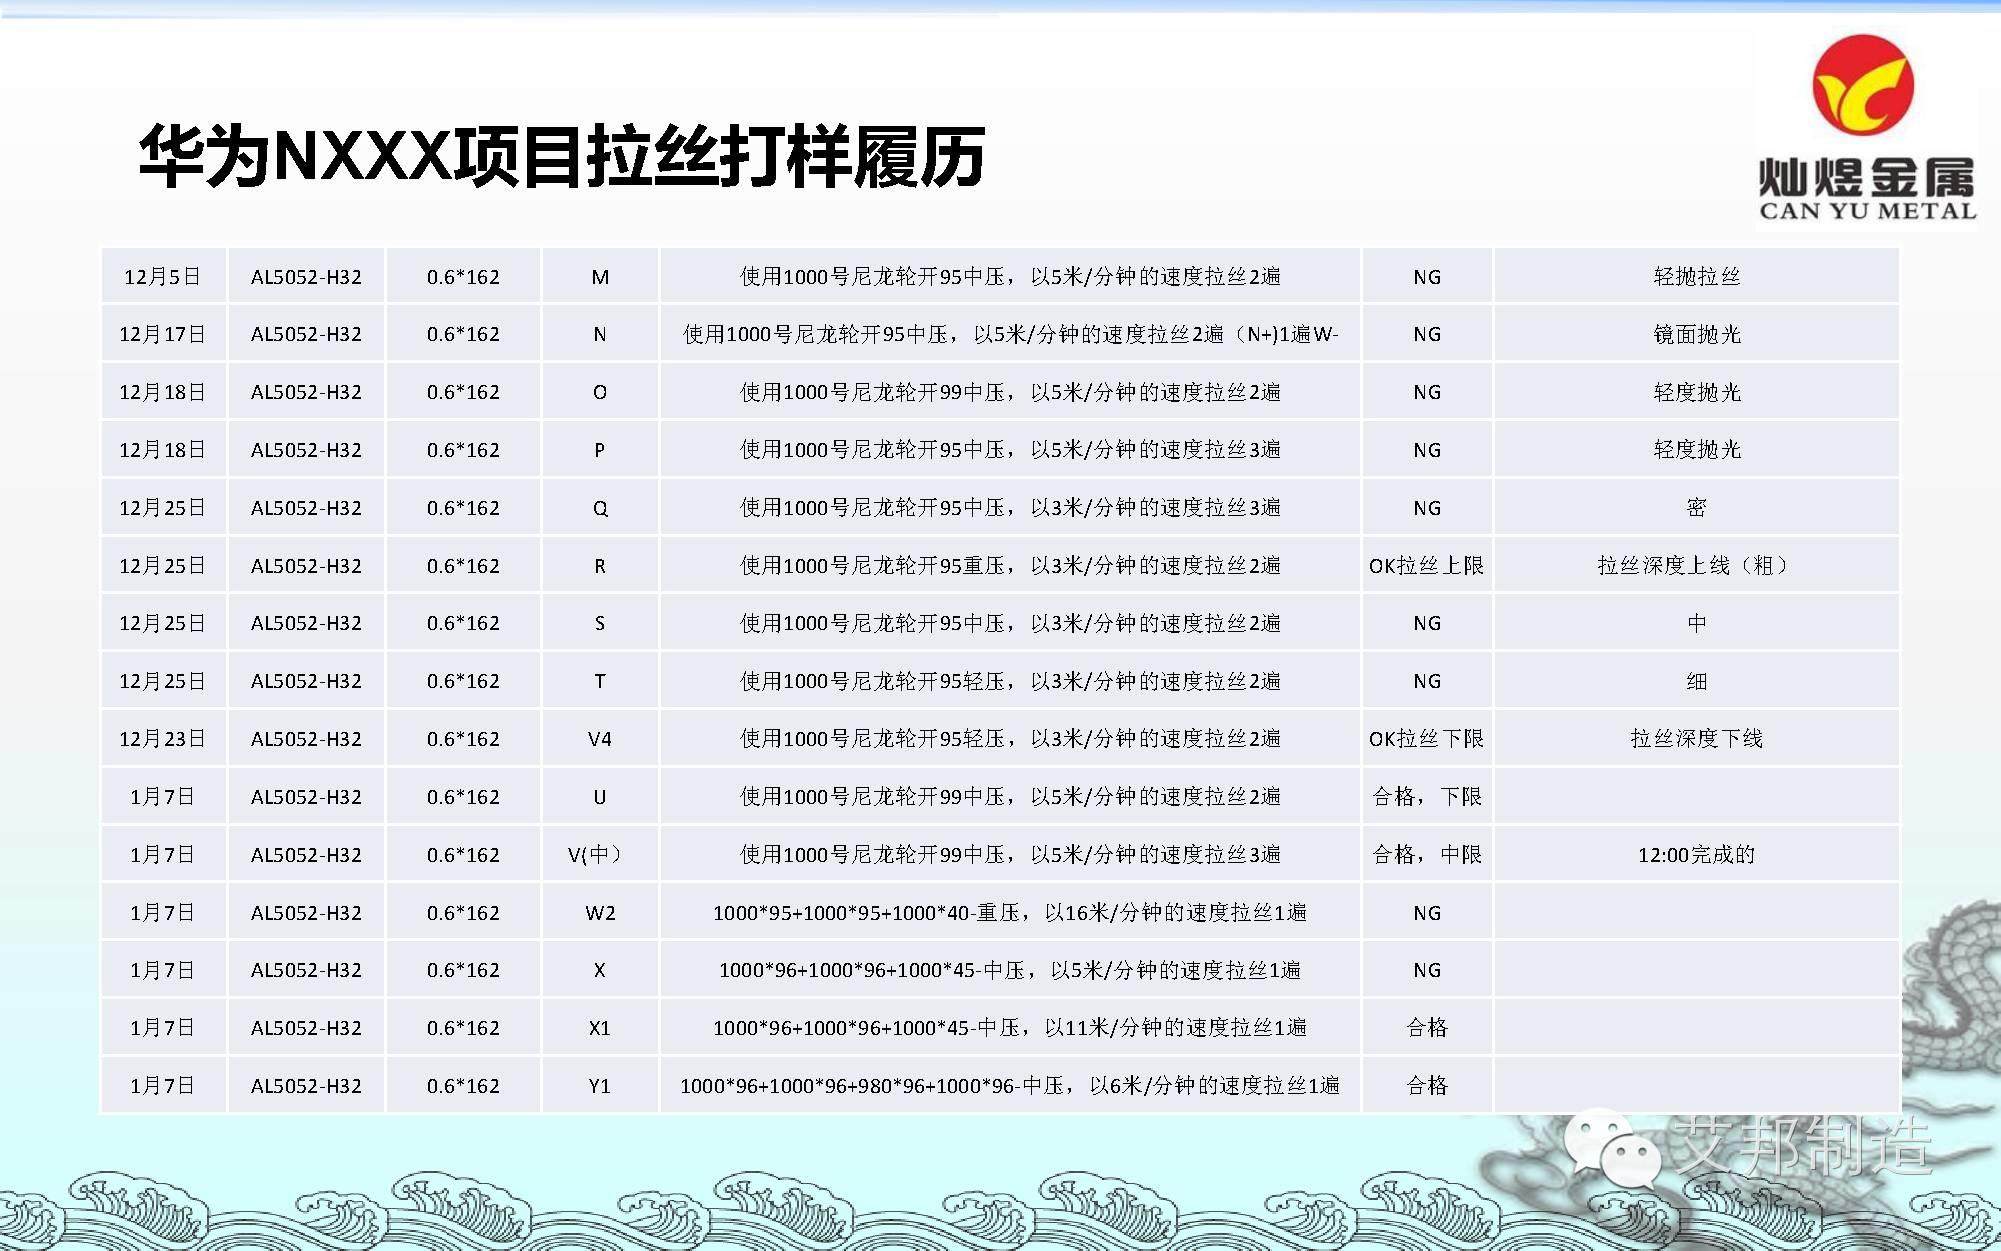
Task: Click sample code "O" in the table
Action: [x=600, y=392]
